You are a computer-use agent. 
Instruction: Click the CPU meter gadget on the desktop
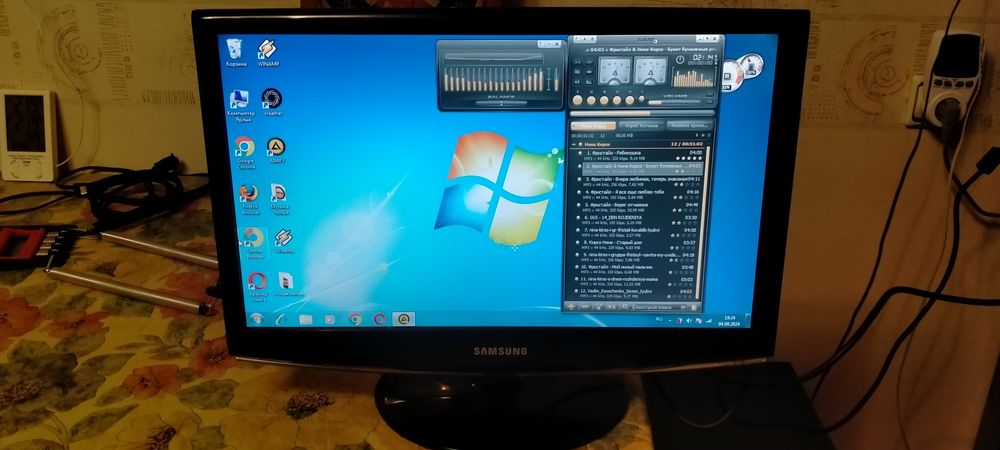pos(732,75)
